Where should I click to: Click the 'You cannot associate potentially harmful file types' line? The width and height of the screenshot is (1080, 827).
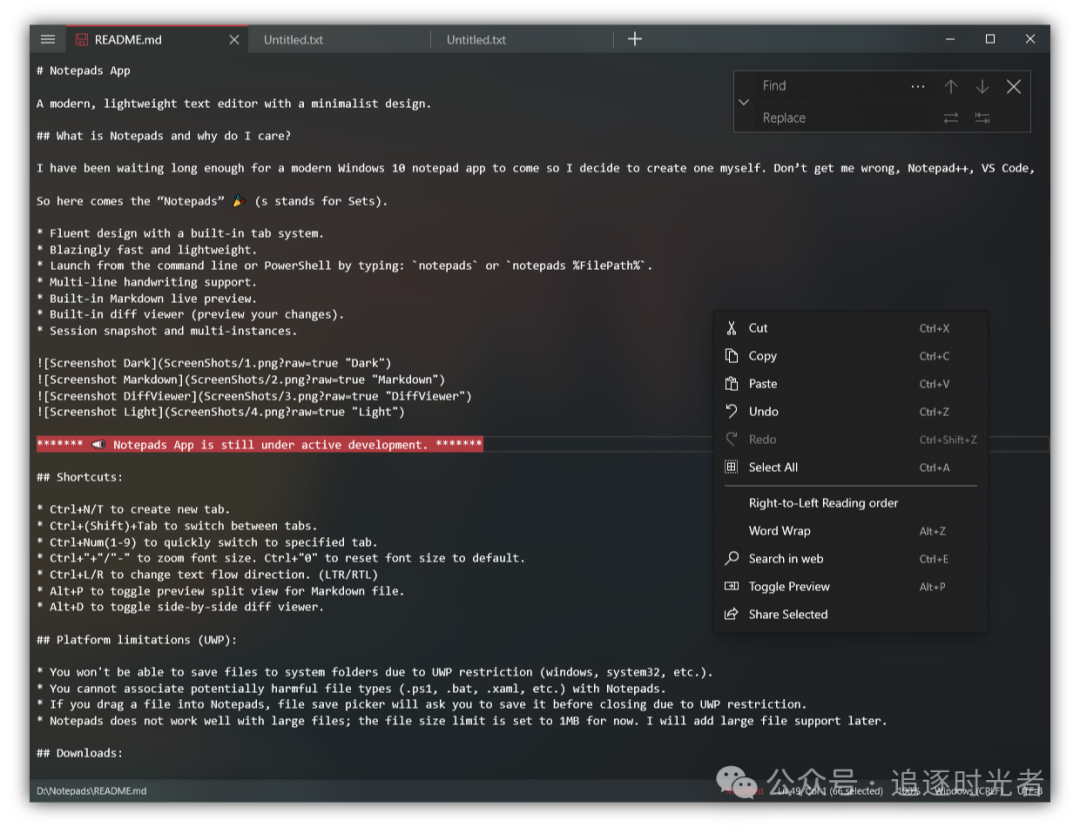click(x=351, y=689)
